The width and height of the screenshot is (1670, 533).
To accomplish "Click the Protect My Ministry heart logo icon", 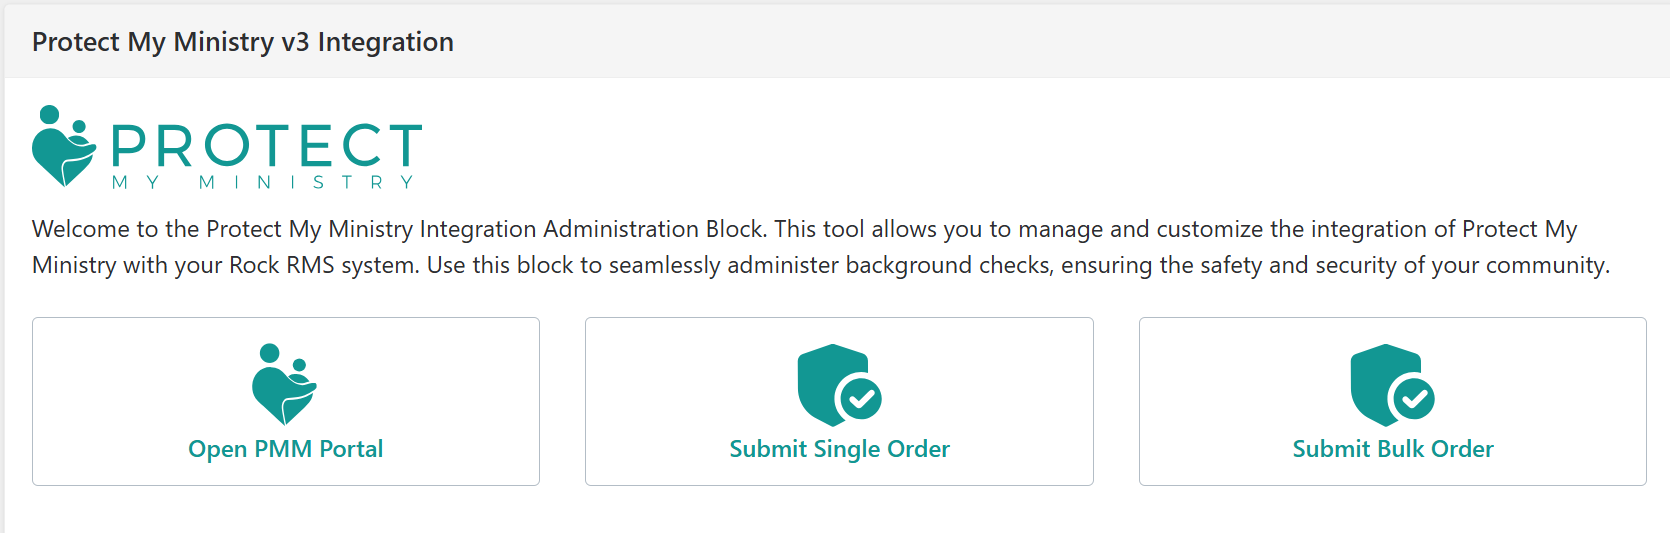I will (x=64, y=146).
